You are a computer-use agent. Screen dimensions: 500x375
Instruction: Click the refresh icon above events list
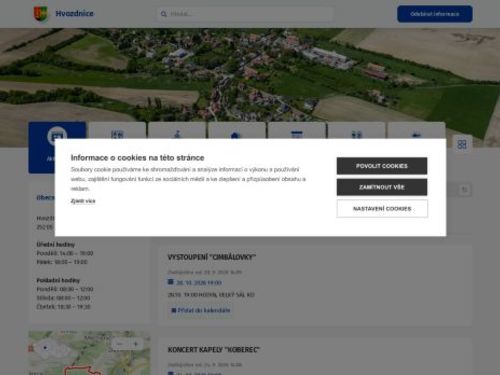click(x=465, y=190)
